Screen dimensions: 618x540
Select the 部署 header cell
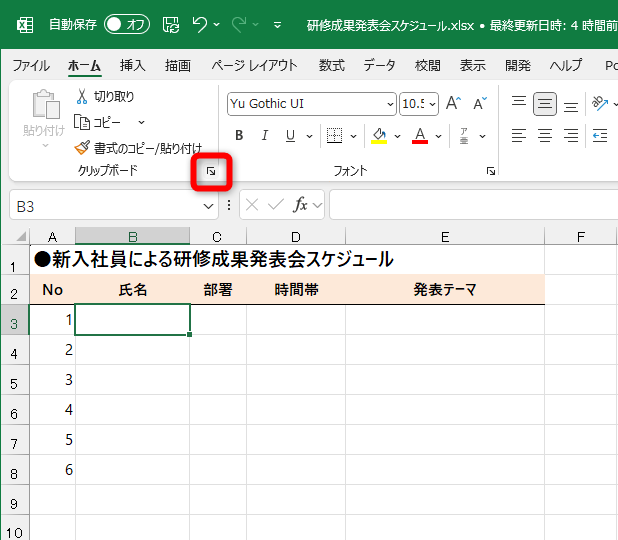(x=218, y=290)
